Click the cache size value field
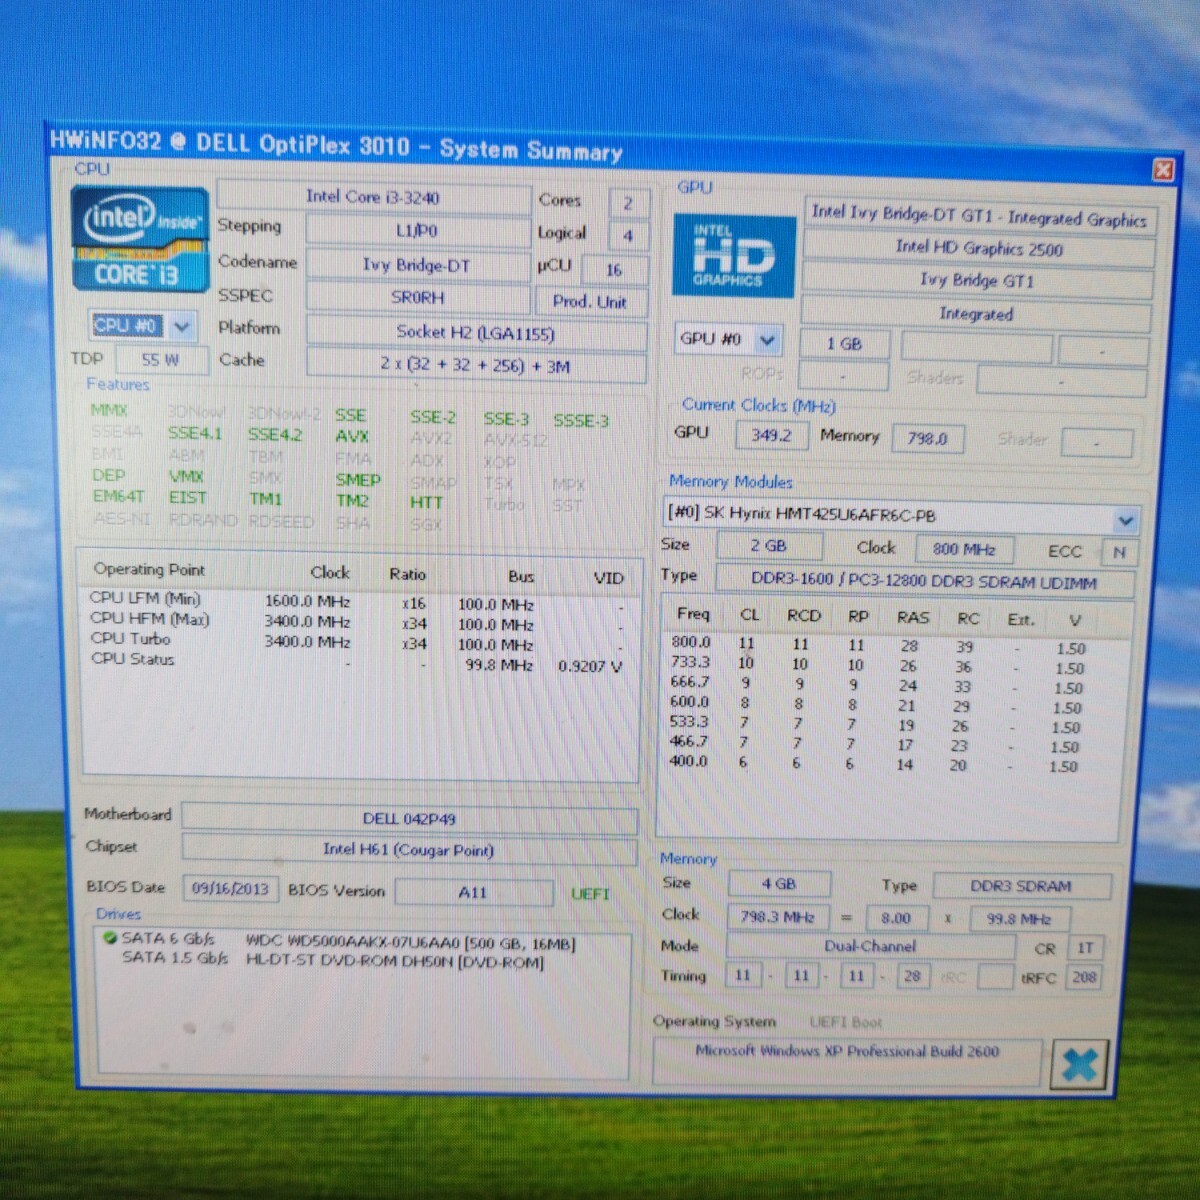The height and width of the screenshot is (1200, 1200). 475,366
